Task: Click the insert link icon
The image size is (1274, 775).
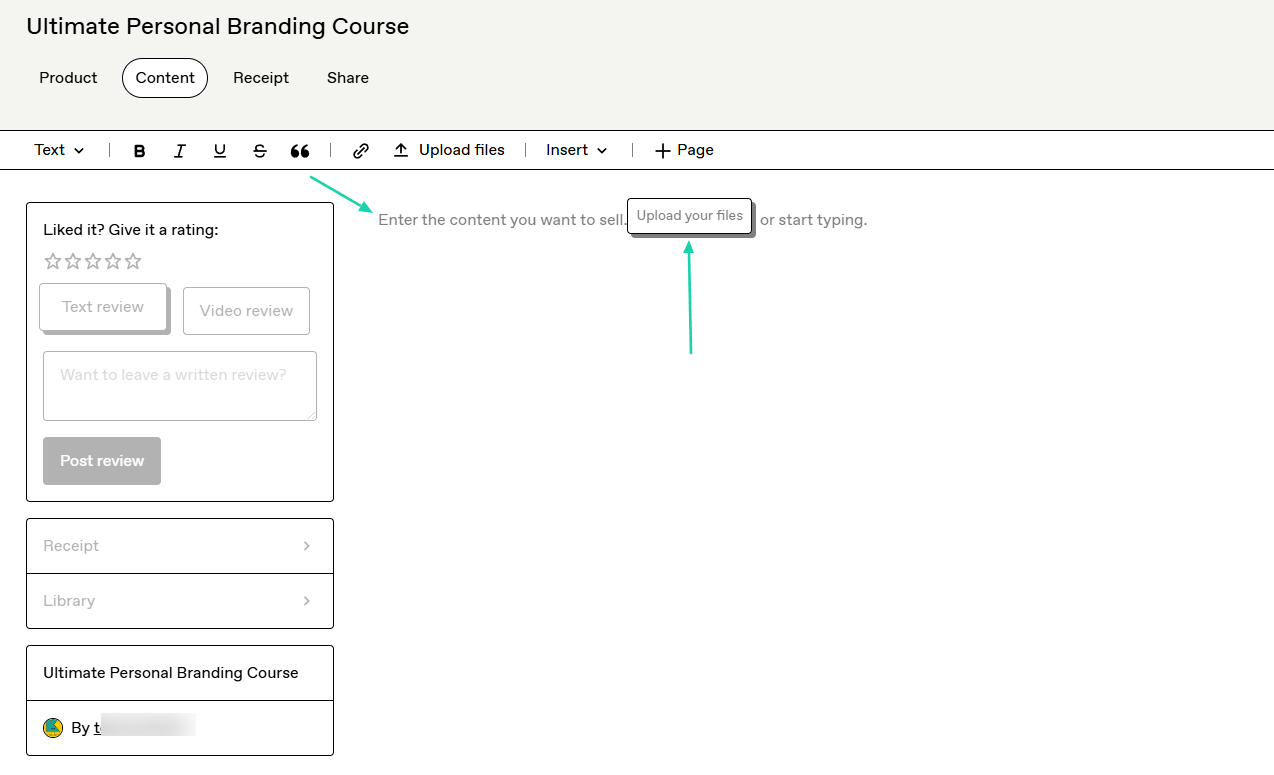Action: (x=361, y=151)
